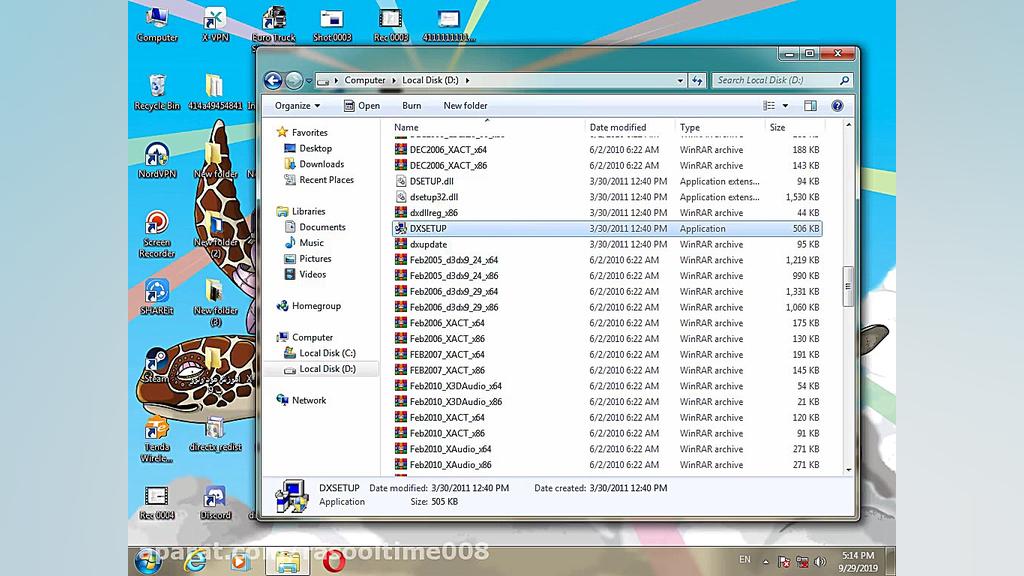Viewport: 1024px width, 576px height.
Task: Sort files by the Date modified column
Action: (x=618, y=128)
